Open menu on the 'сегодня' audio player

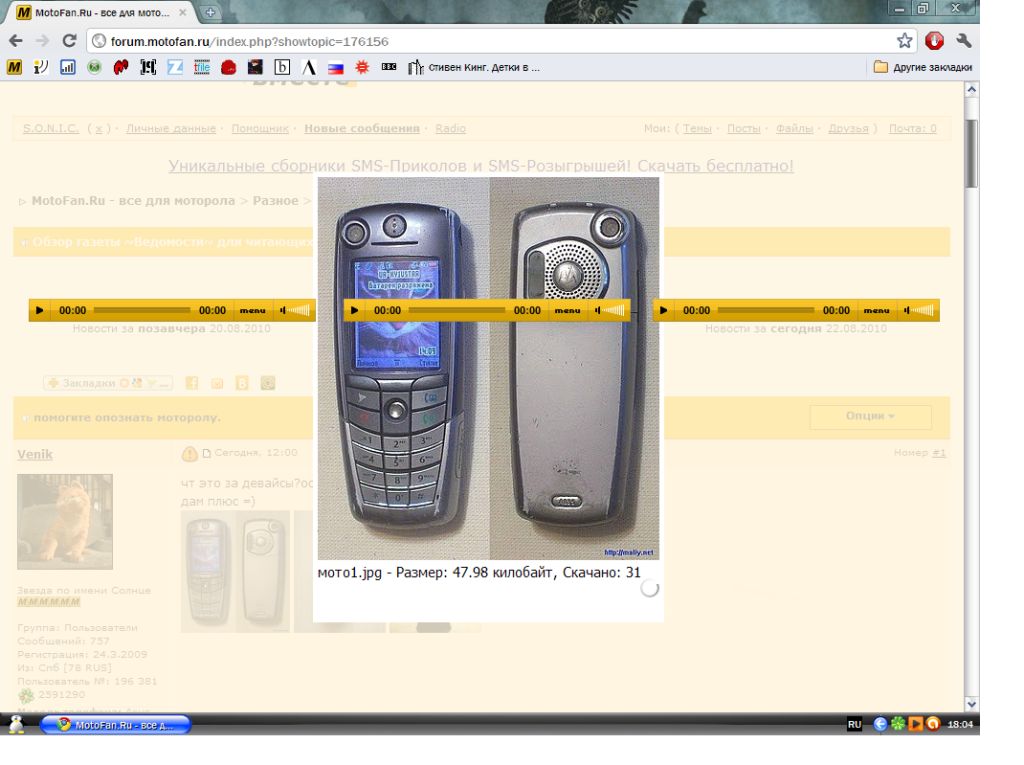(x=876, y=310)
